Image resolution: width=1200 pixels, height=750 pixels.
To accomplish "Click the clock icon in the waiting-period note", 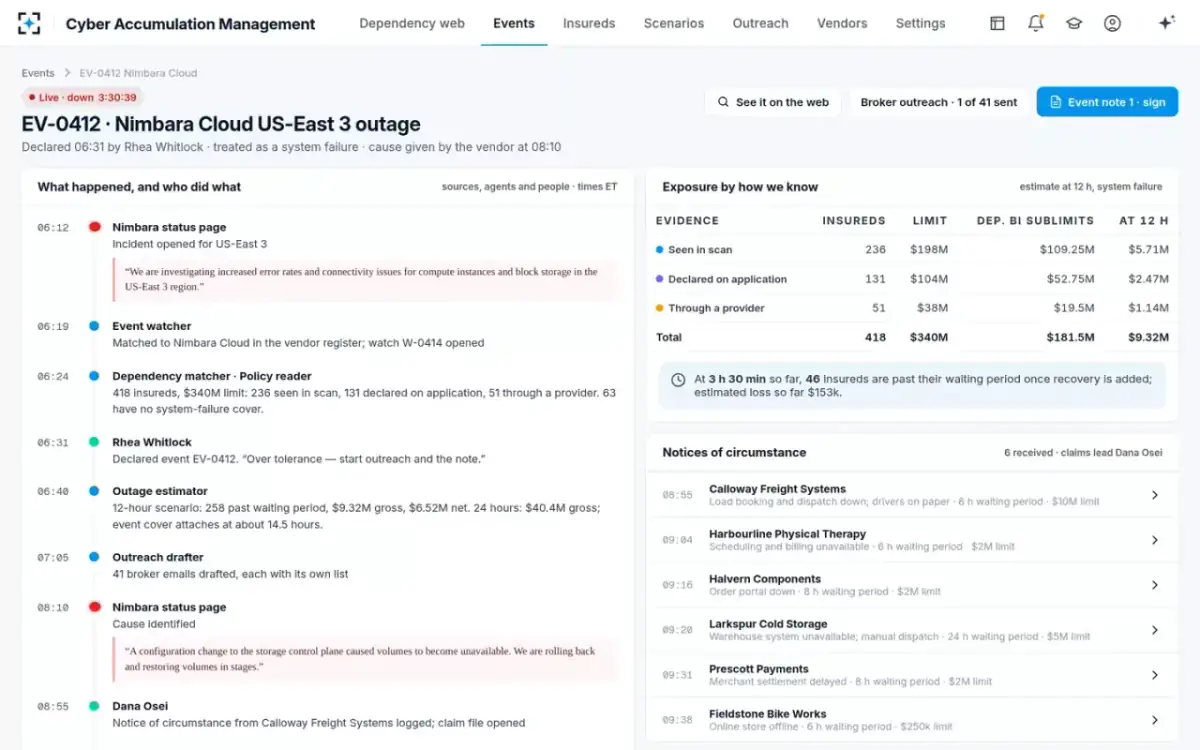I will point(677,380).
